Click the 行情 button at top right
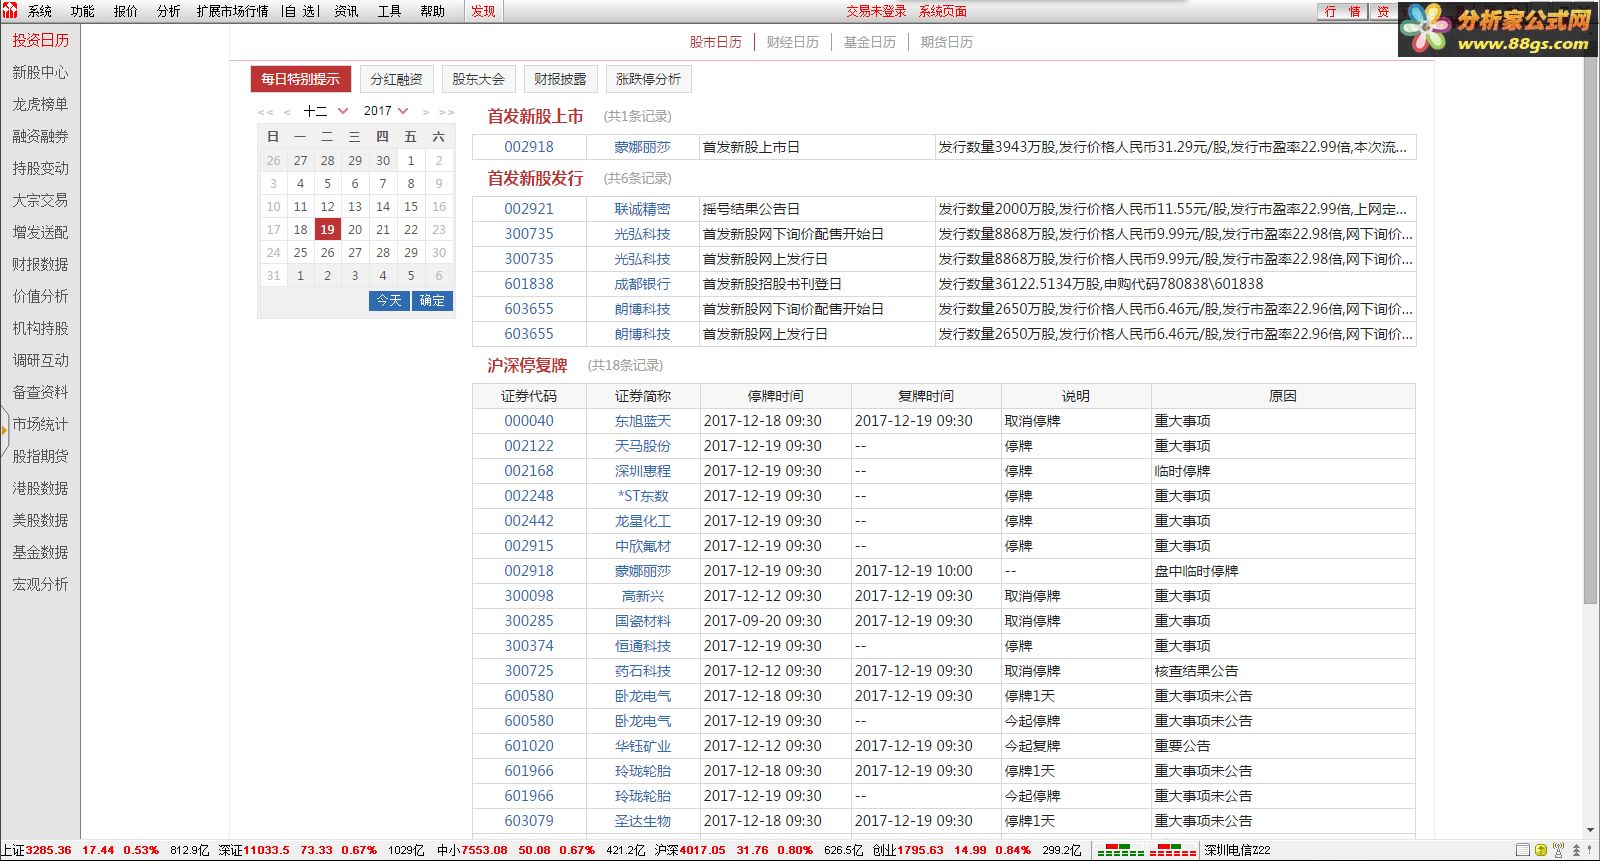The width and height of the screenshot is (1600, 861). coord(1342,11)
